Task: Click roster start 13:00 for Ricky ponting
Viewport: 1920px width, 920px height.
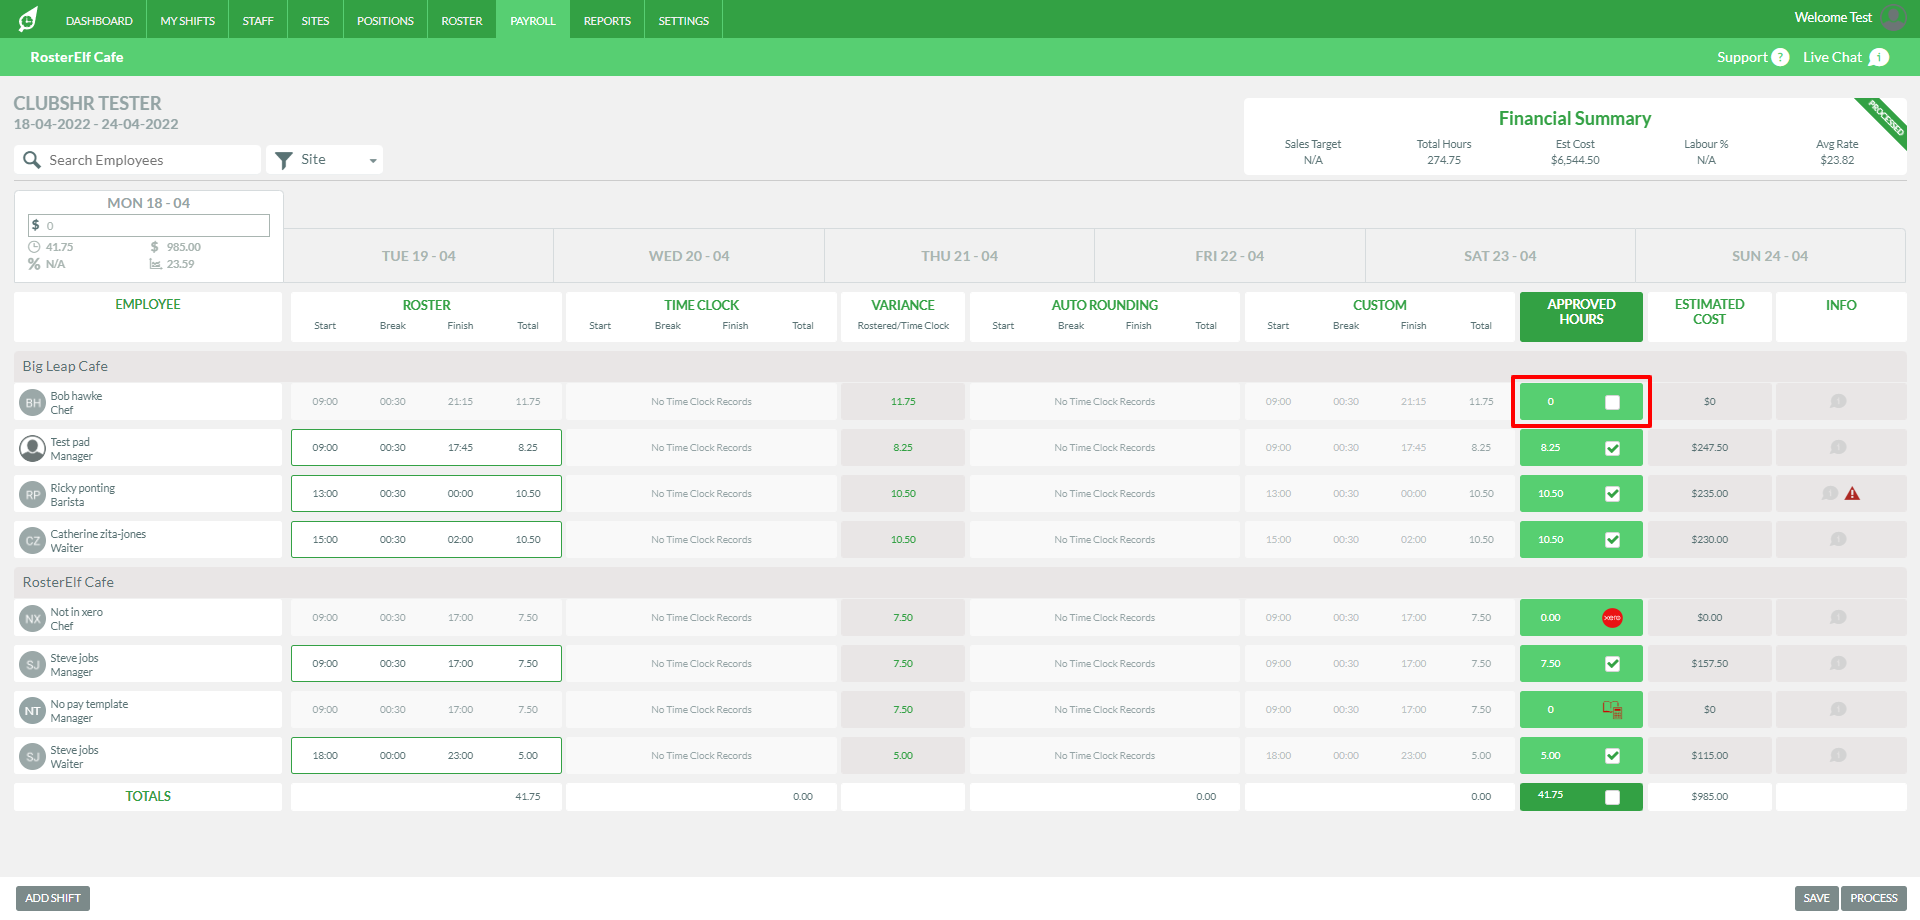Action: pyautogui.click(x=325, y=494)
